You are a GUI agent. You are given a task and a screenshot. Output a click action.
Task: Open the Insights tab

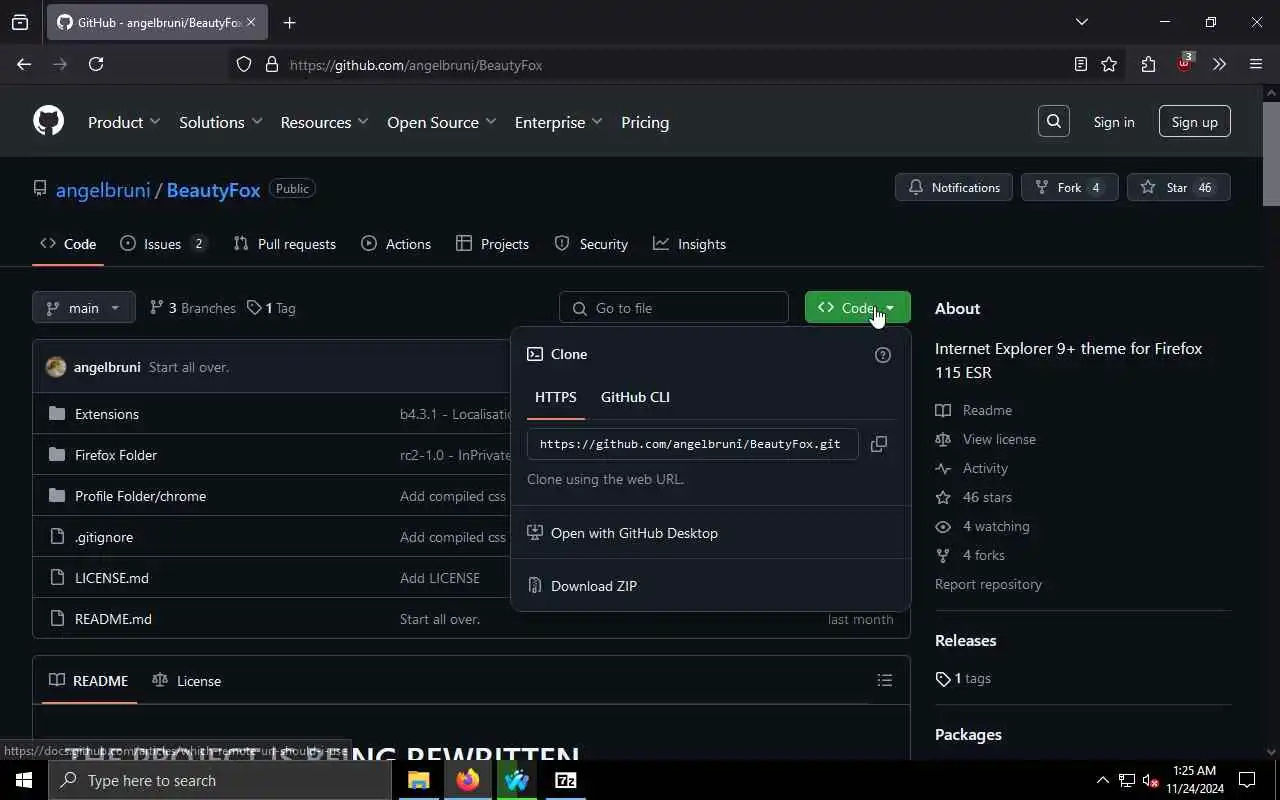click(689, 244)
